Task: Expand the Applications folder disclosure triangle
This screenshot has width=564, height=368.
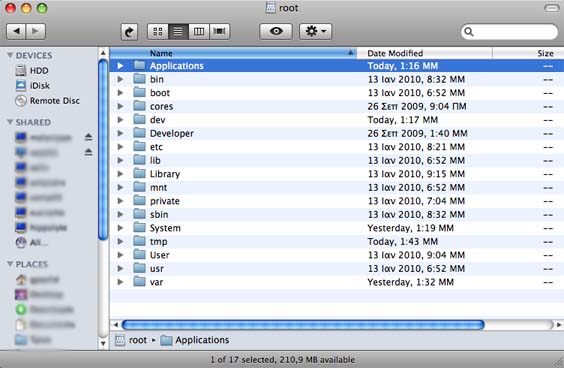Action: pyautogui.click(x=120, y=66)
